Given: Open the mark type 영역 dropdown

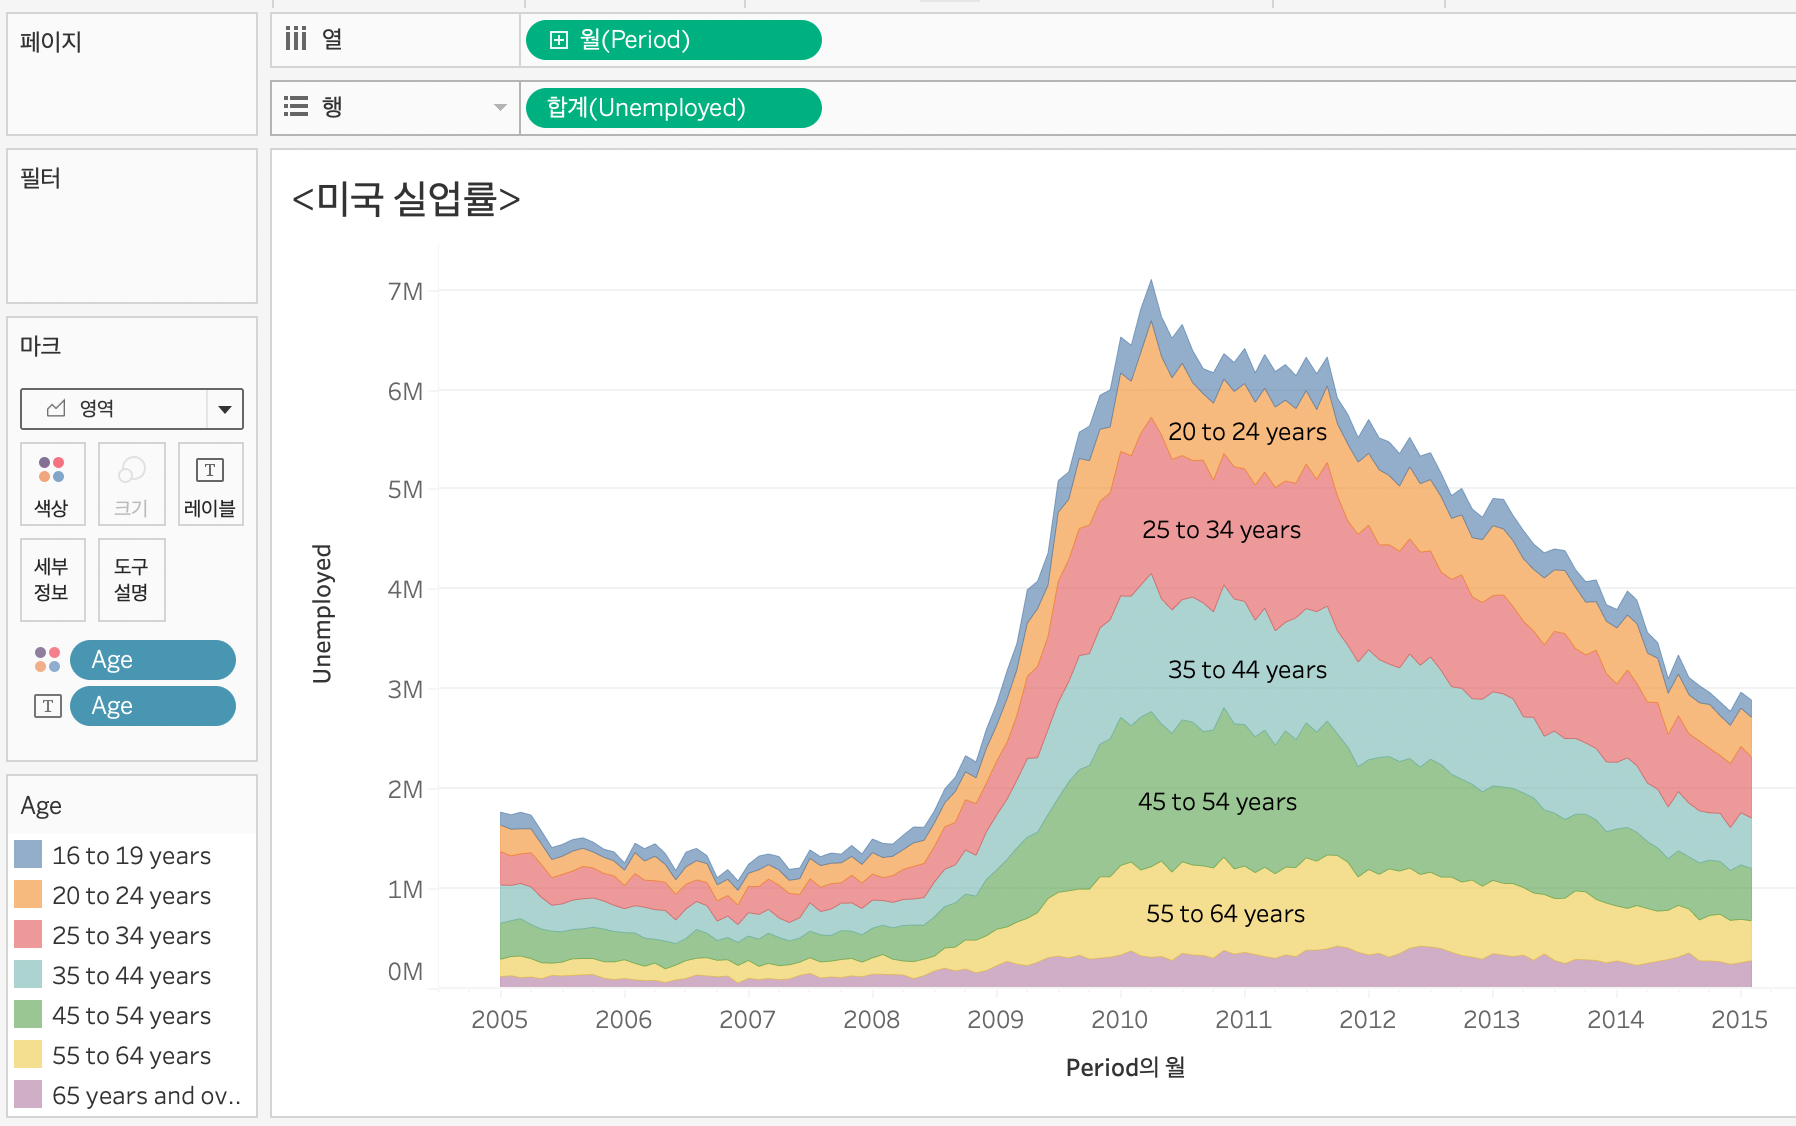Looking at the screenshot, I should [x=225, y=409].
